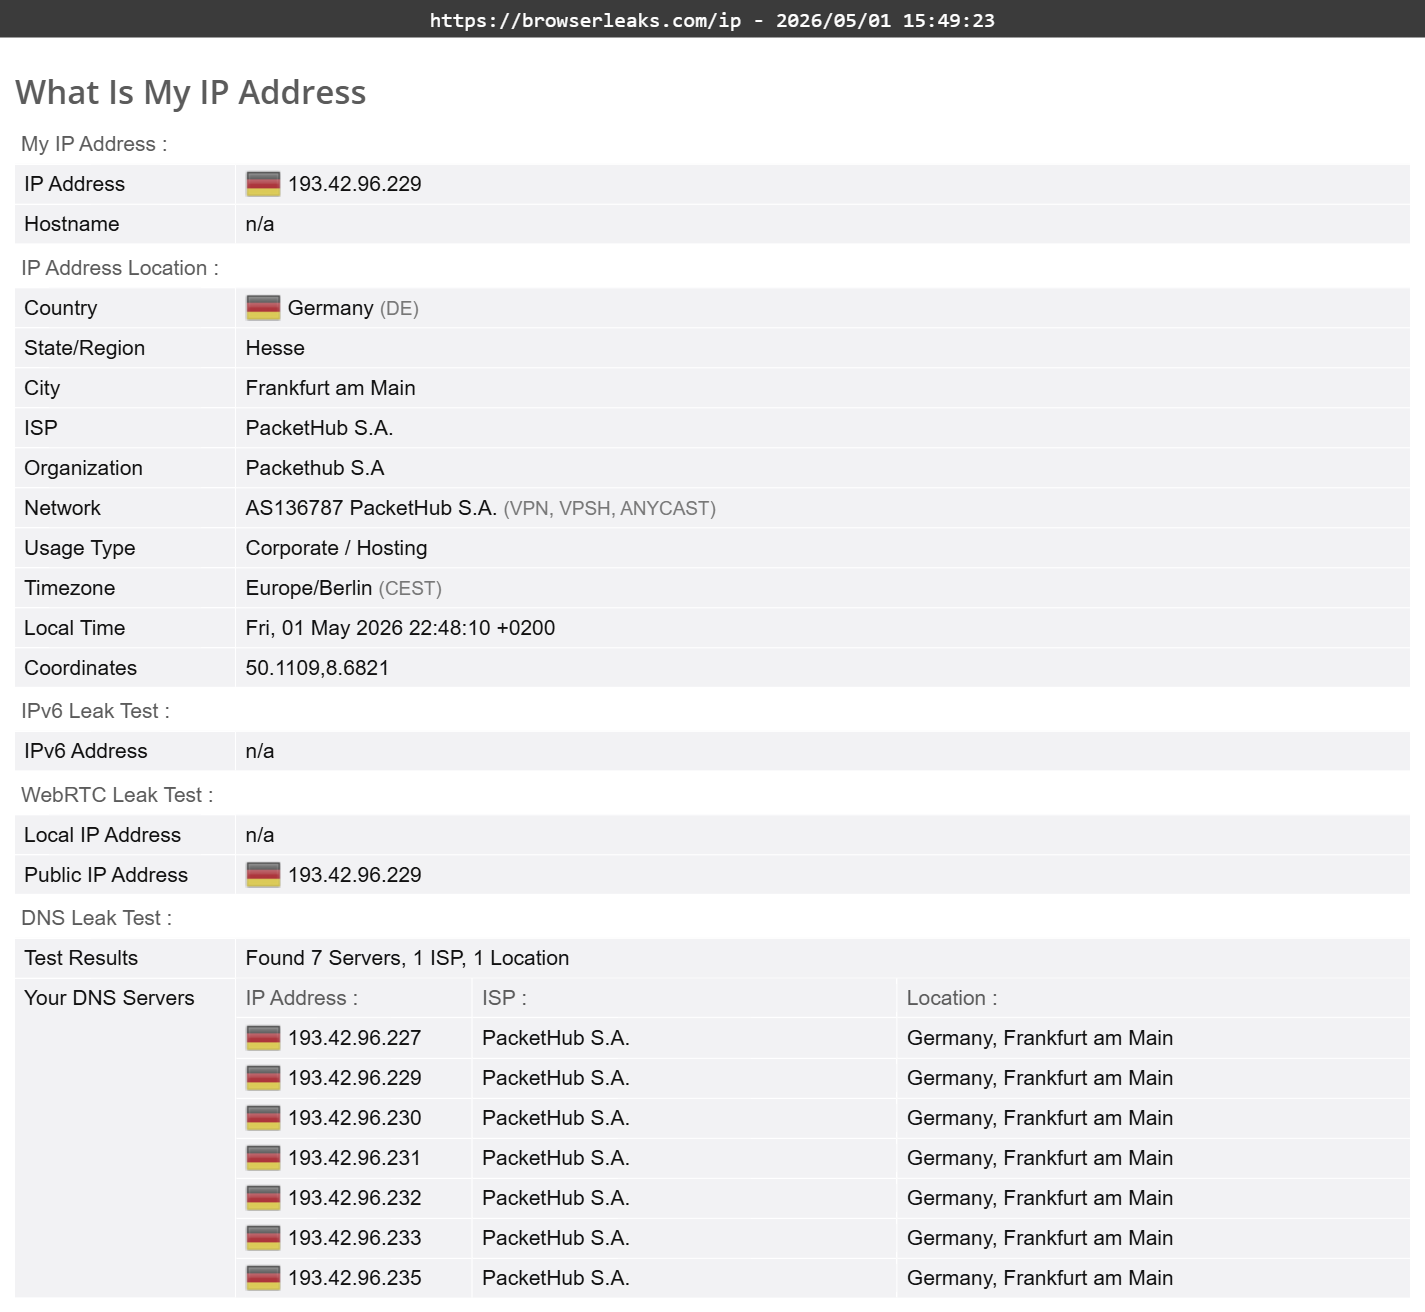Click the 'IP Address Location :' section title

pyautogui.click(x=120, y=268)
